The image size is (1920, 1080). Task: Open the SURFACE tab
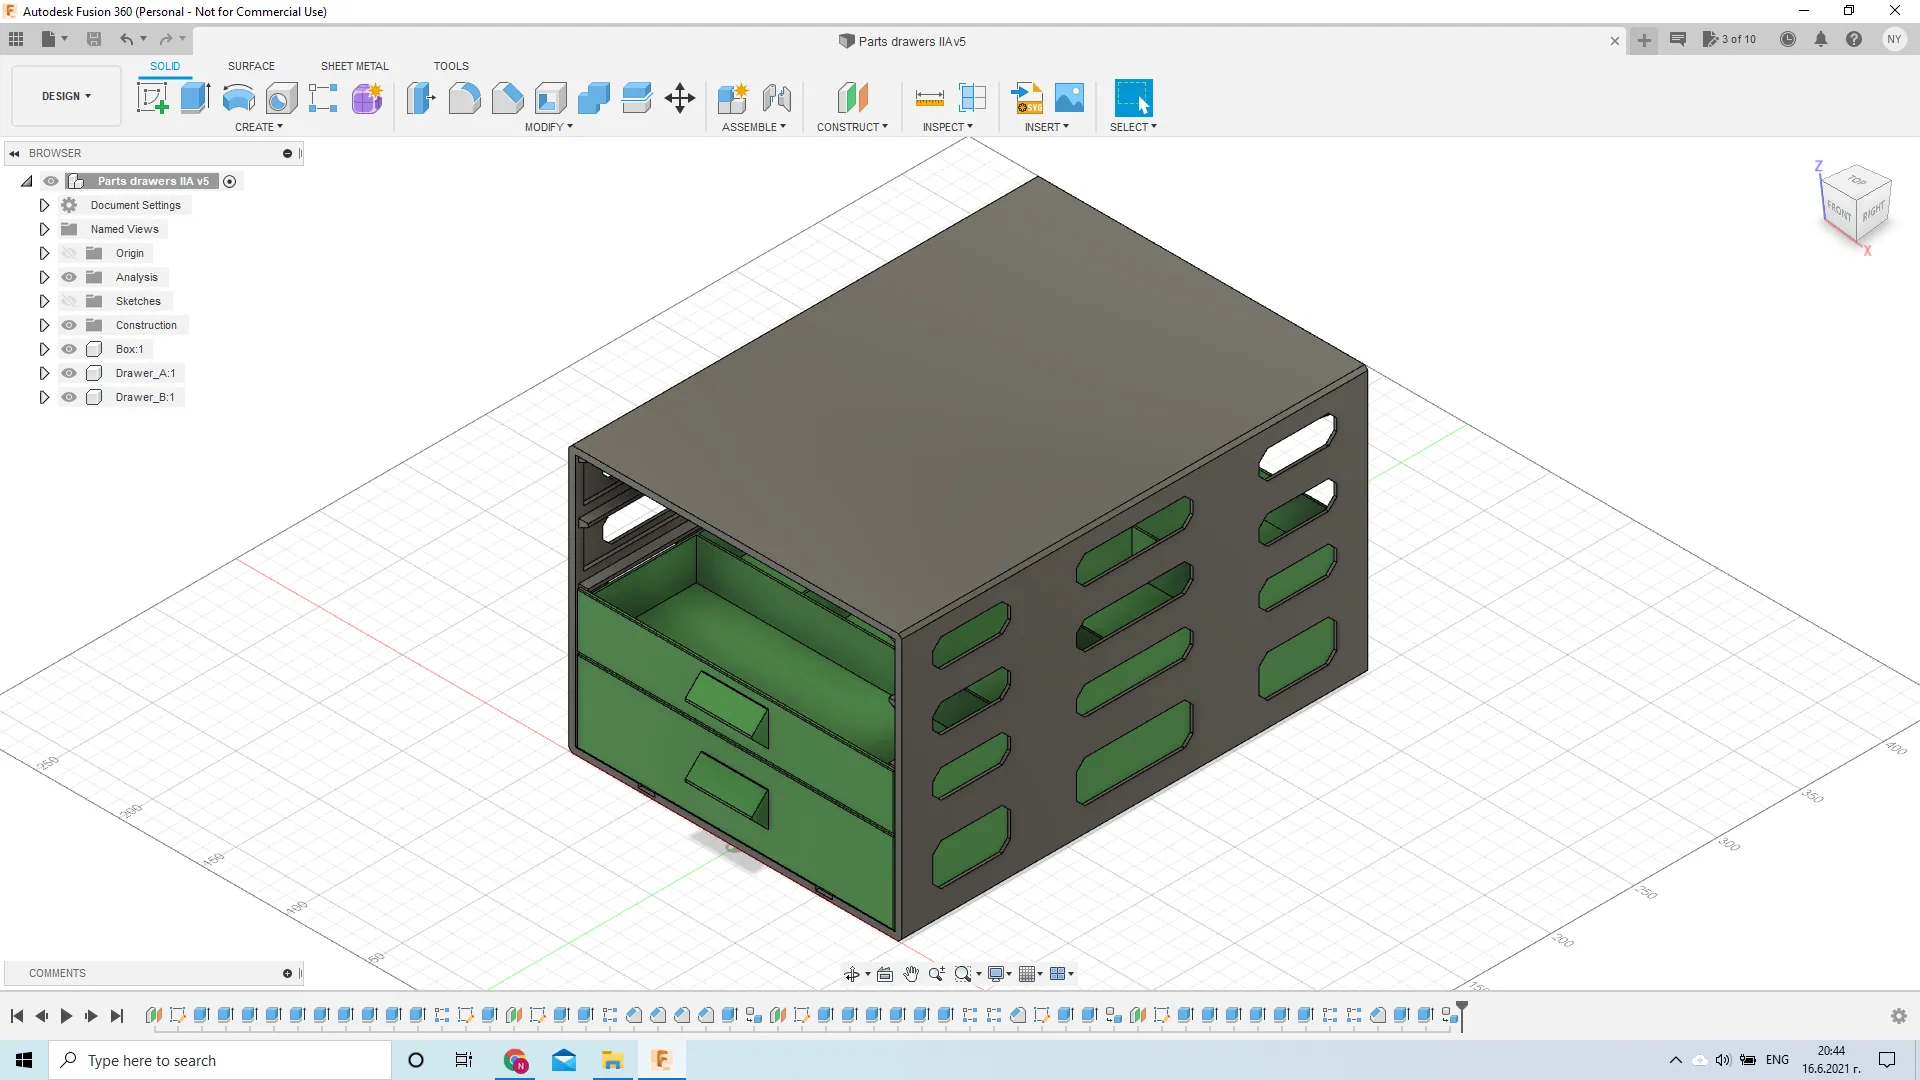[x=251, y=66]
